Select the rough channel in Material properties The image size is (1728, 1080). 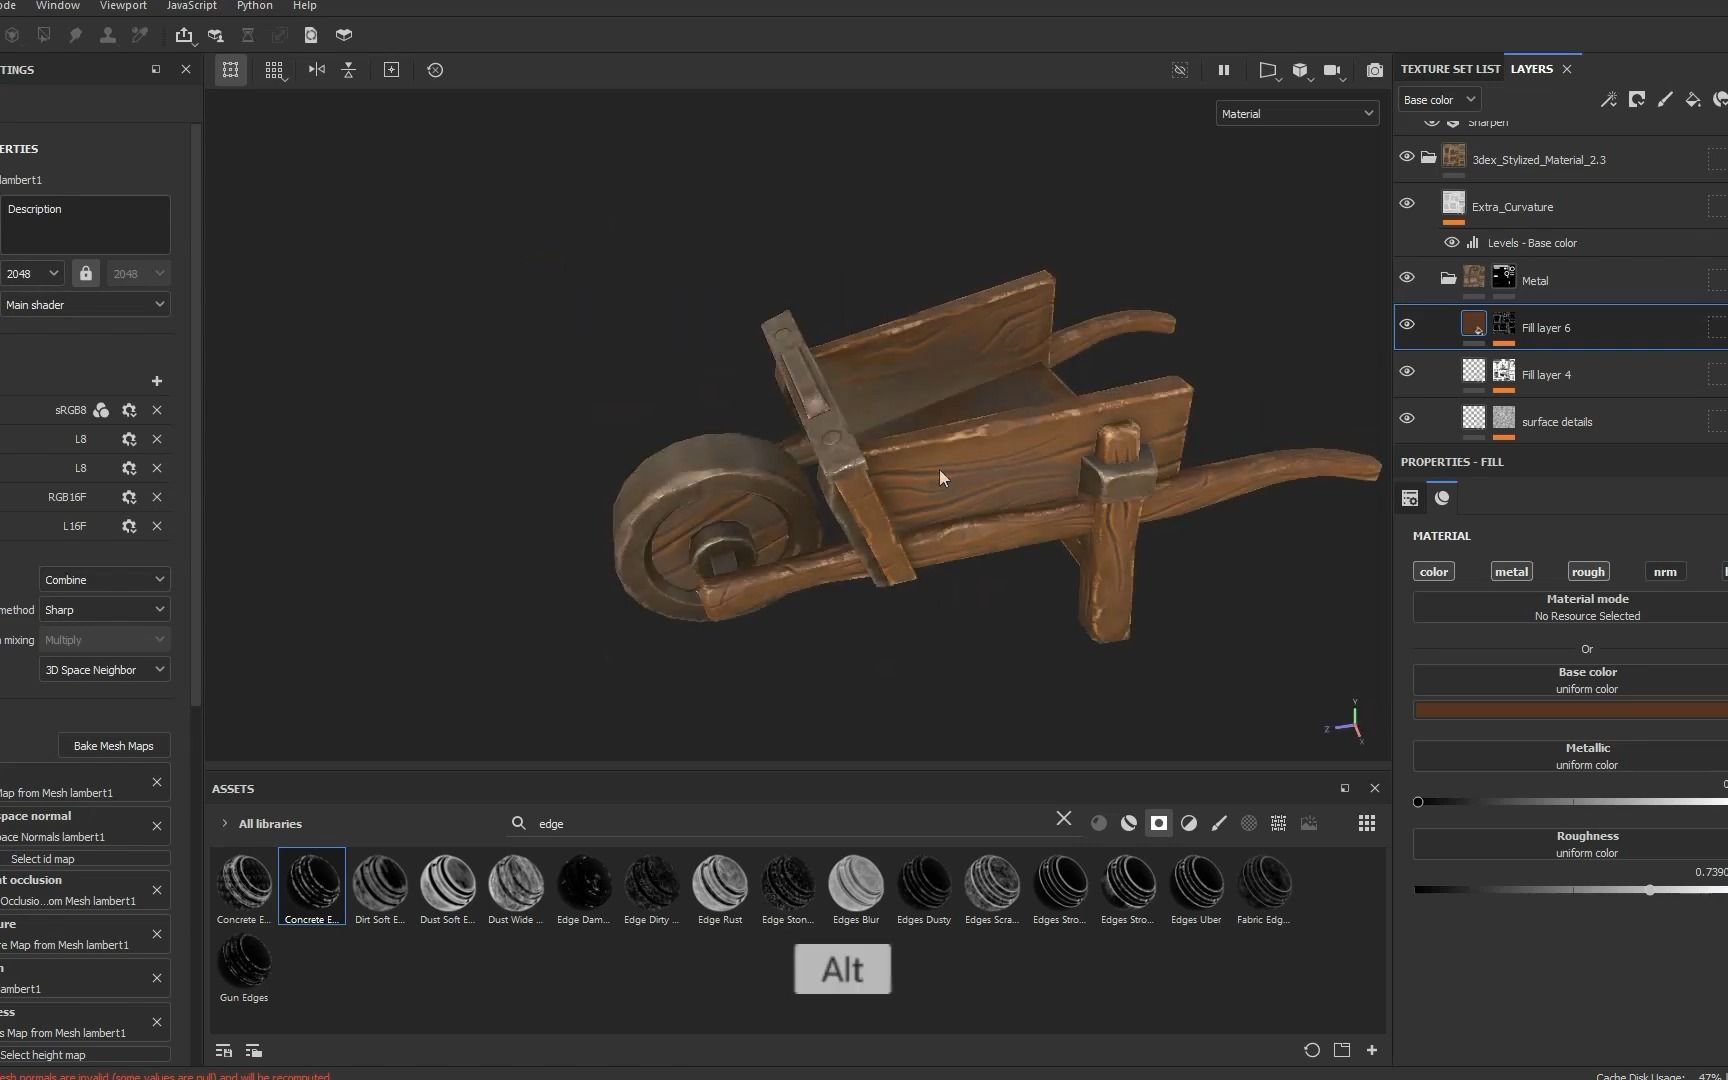point(1588,571)
